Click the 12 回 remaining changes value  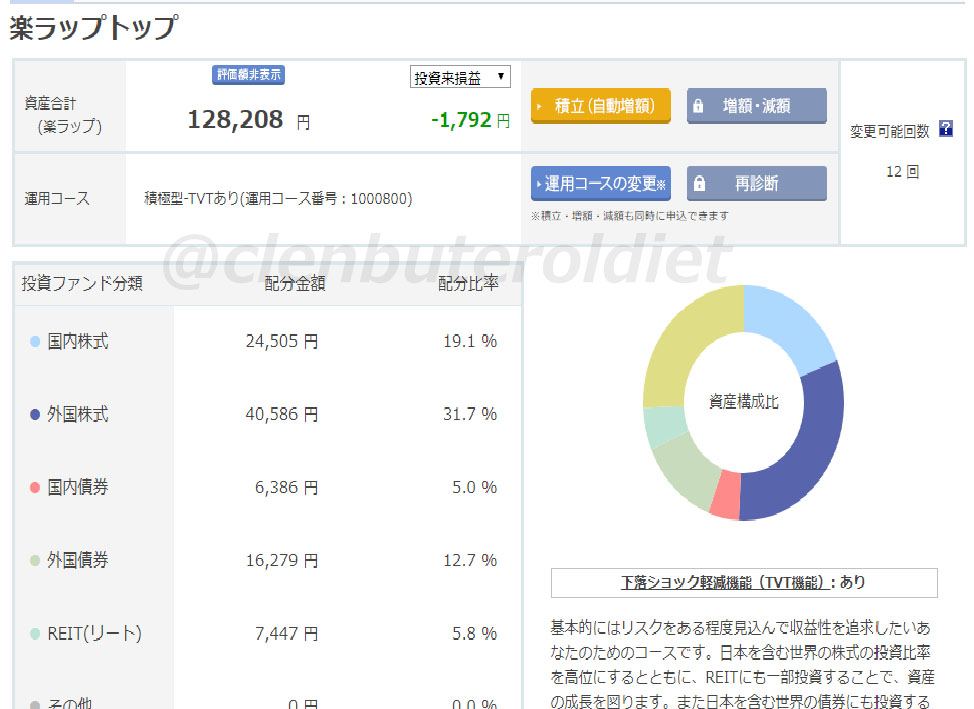coord(902,172)
